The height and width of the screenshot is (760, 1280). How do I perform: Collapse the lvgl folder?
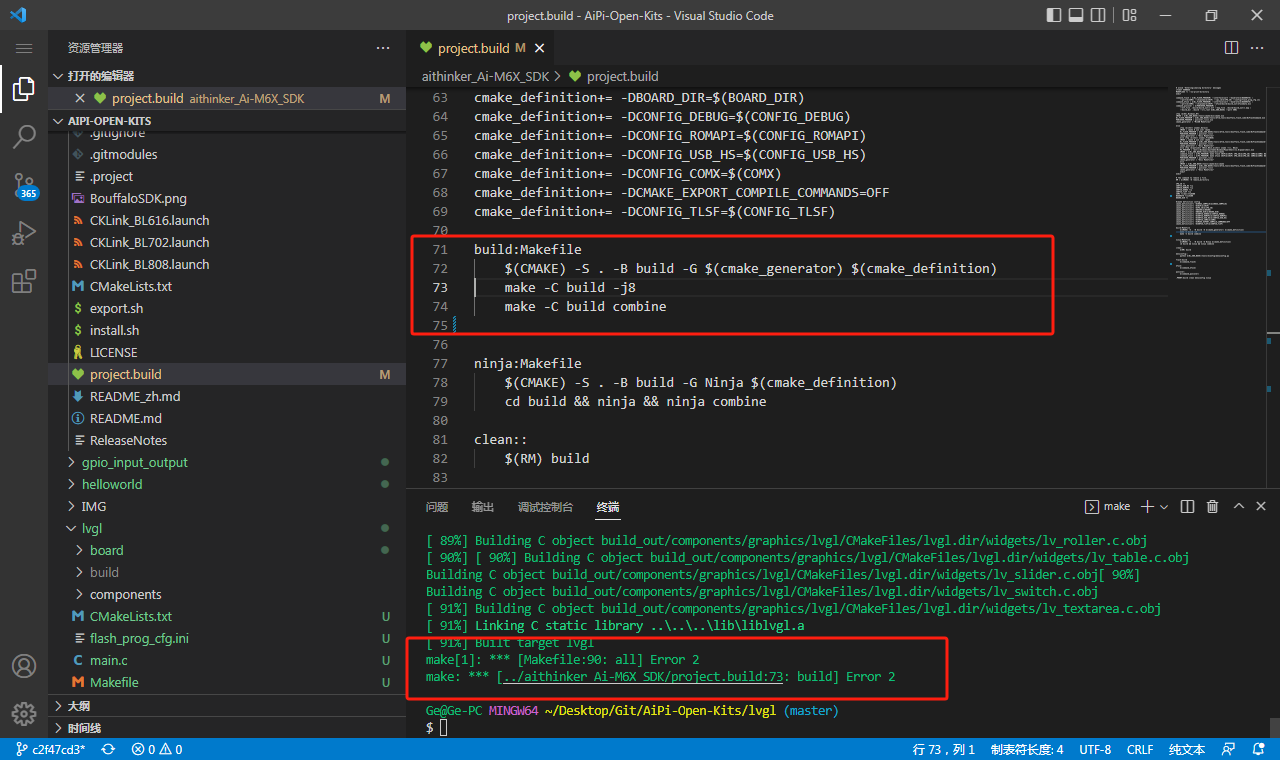(x=227, y=528)
